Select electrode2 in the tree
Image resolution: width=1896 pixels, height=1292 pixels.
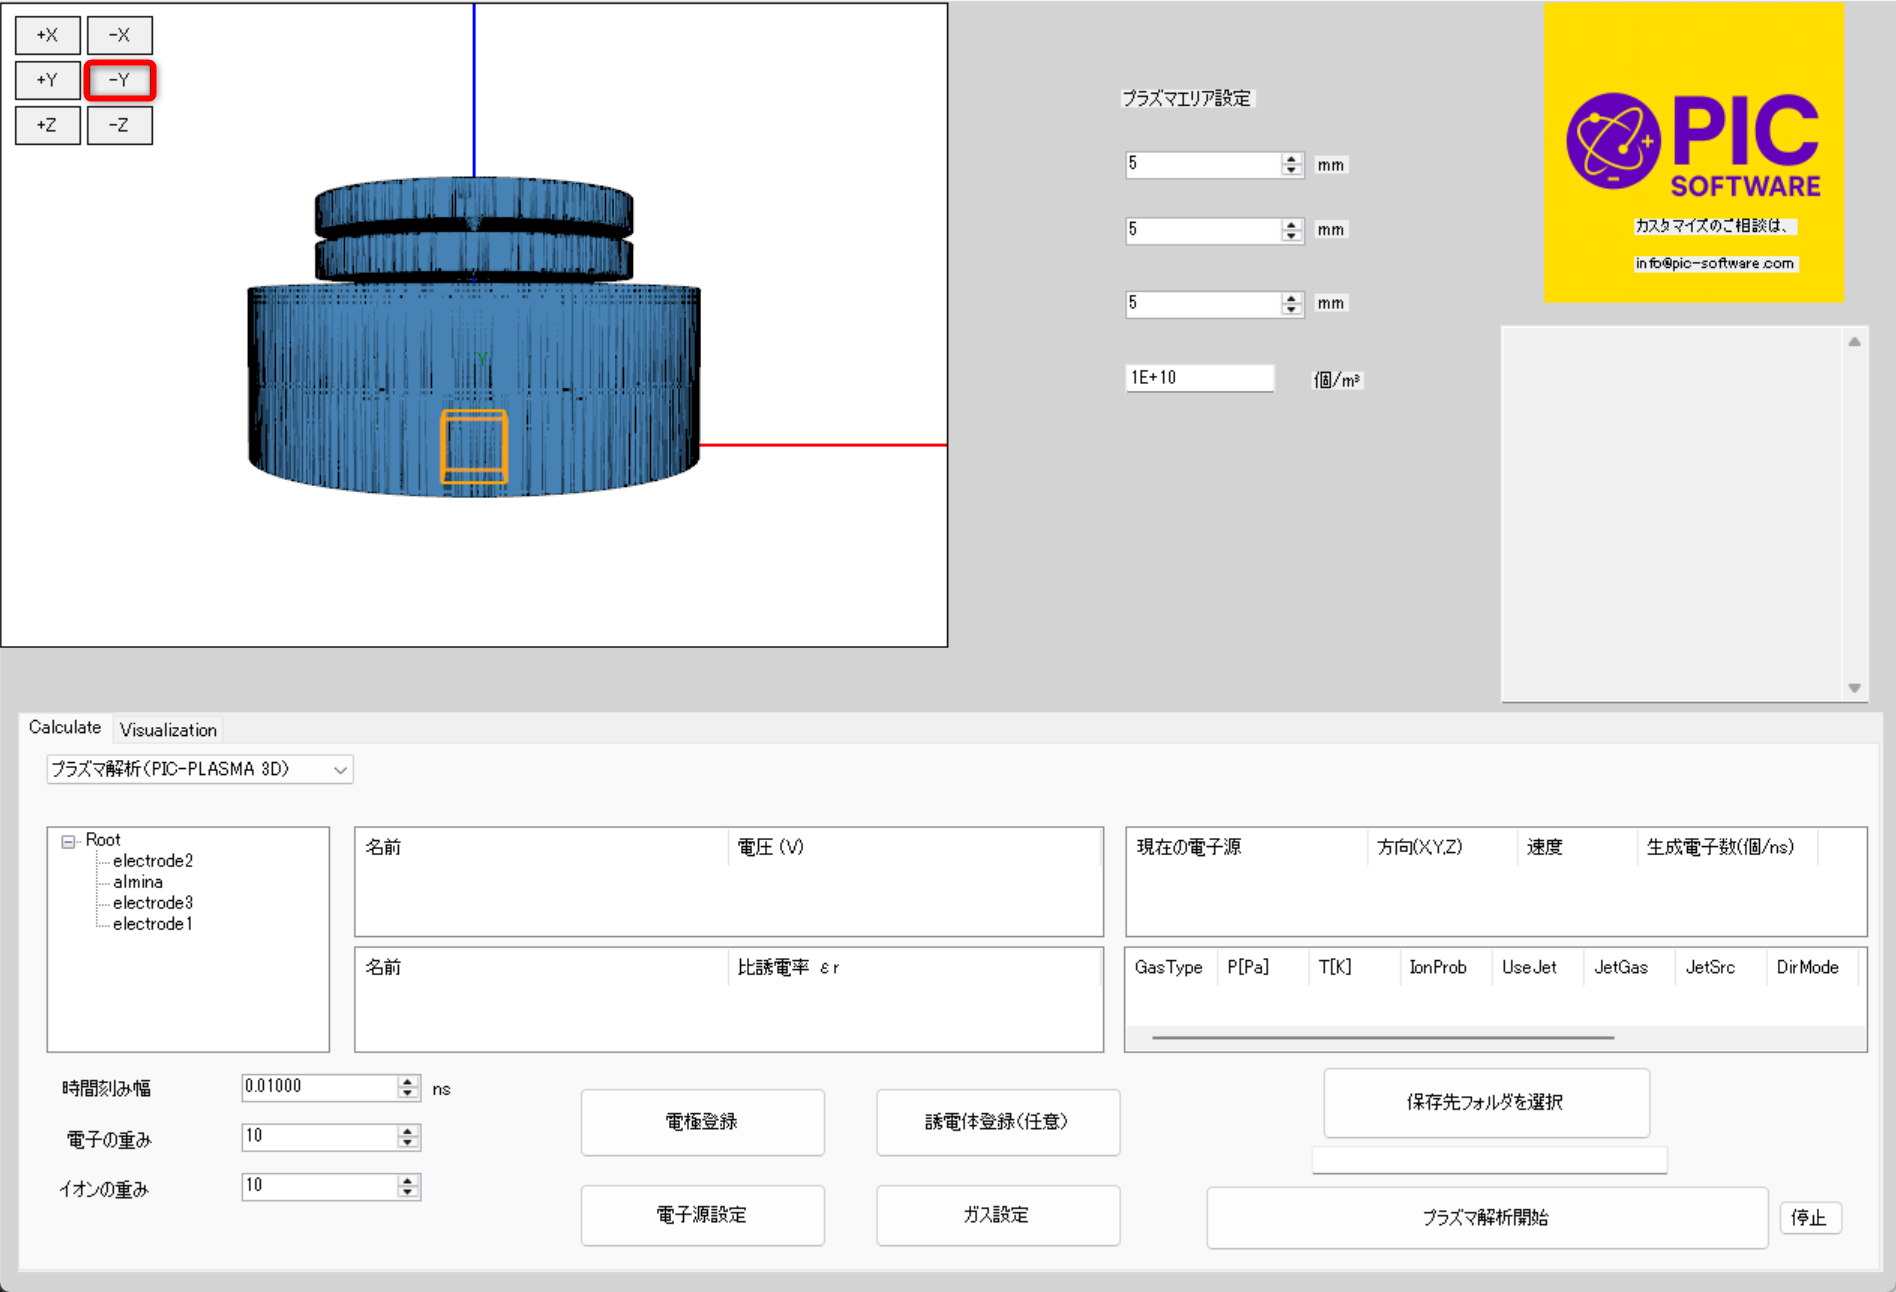152,861
